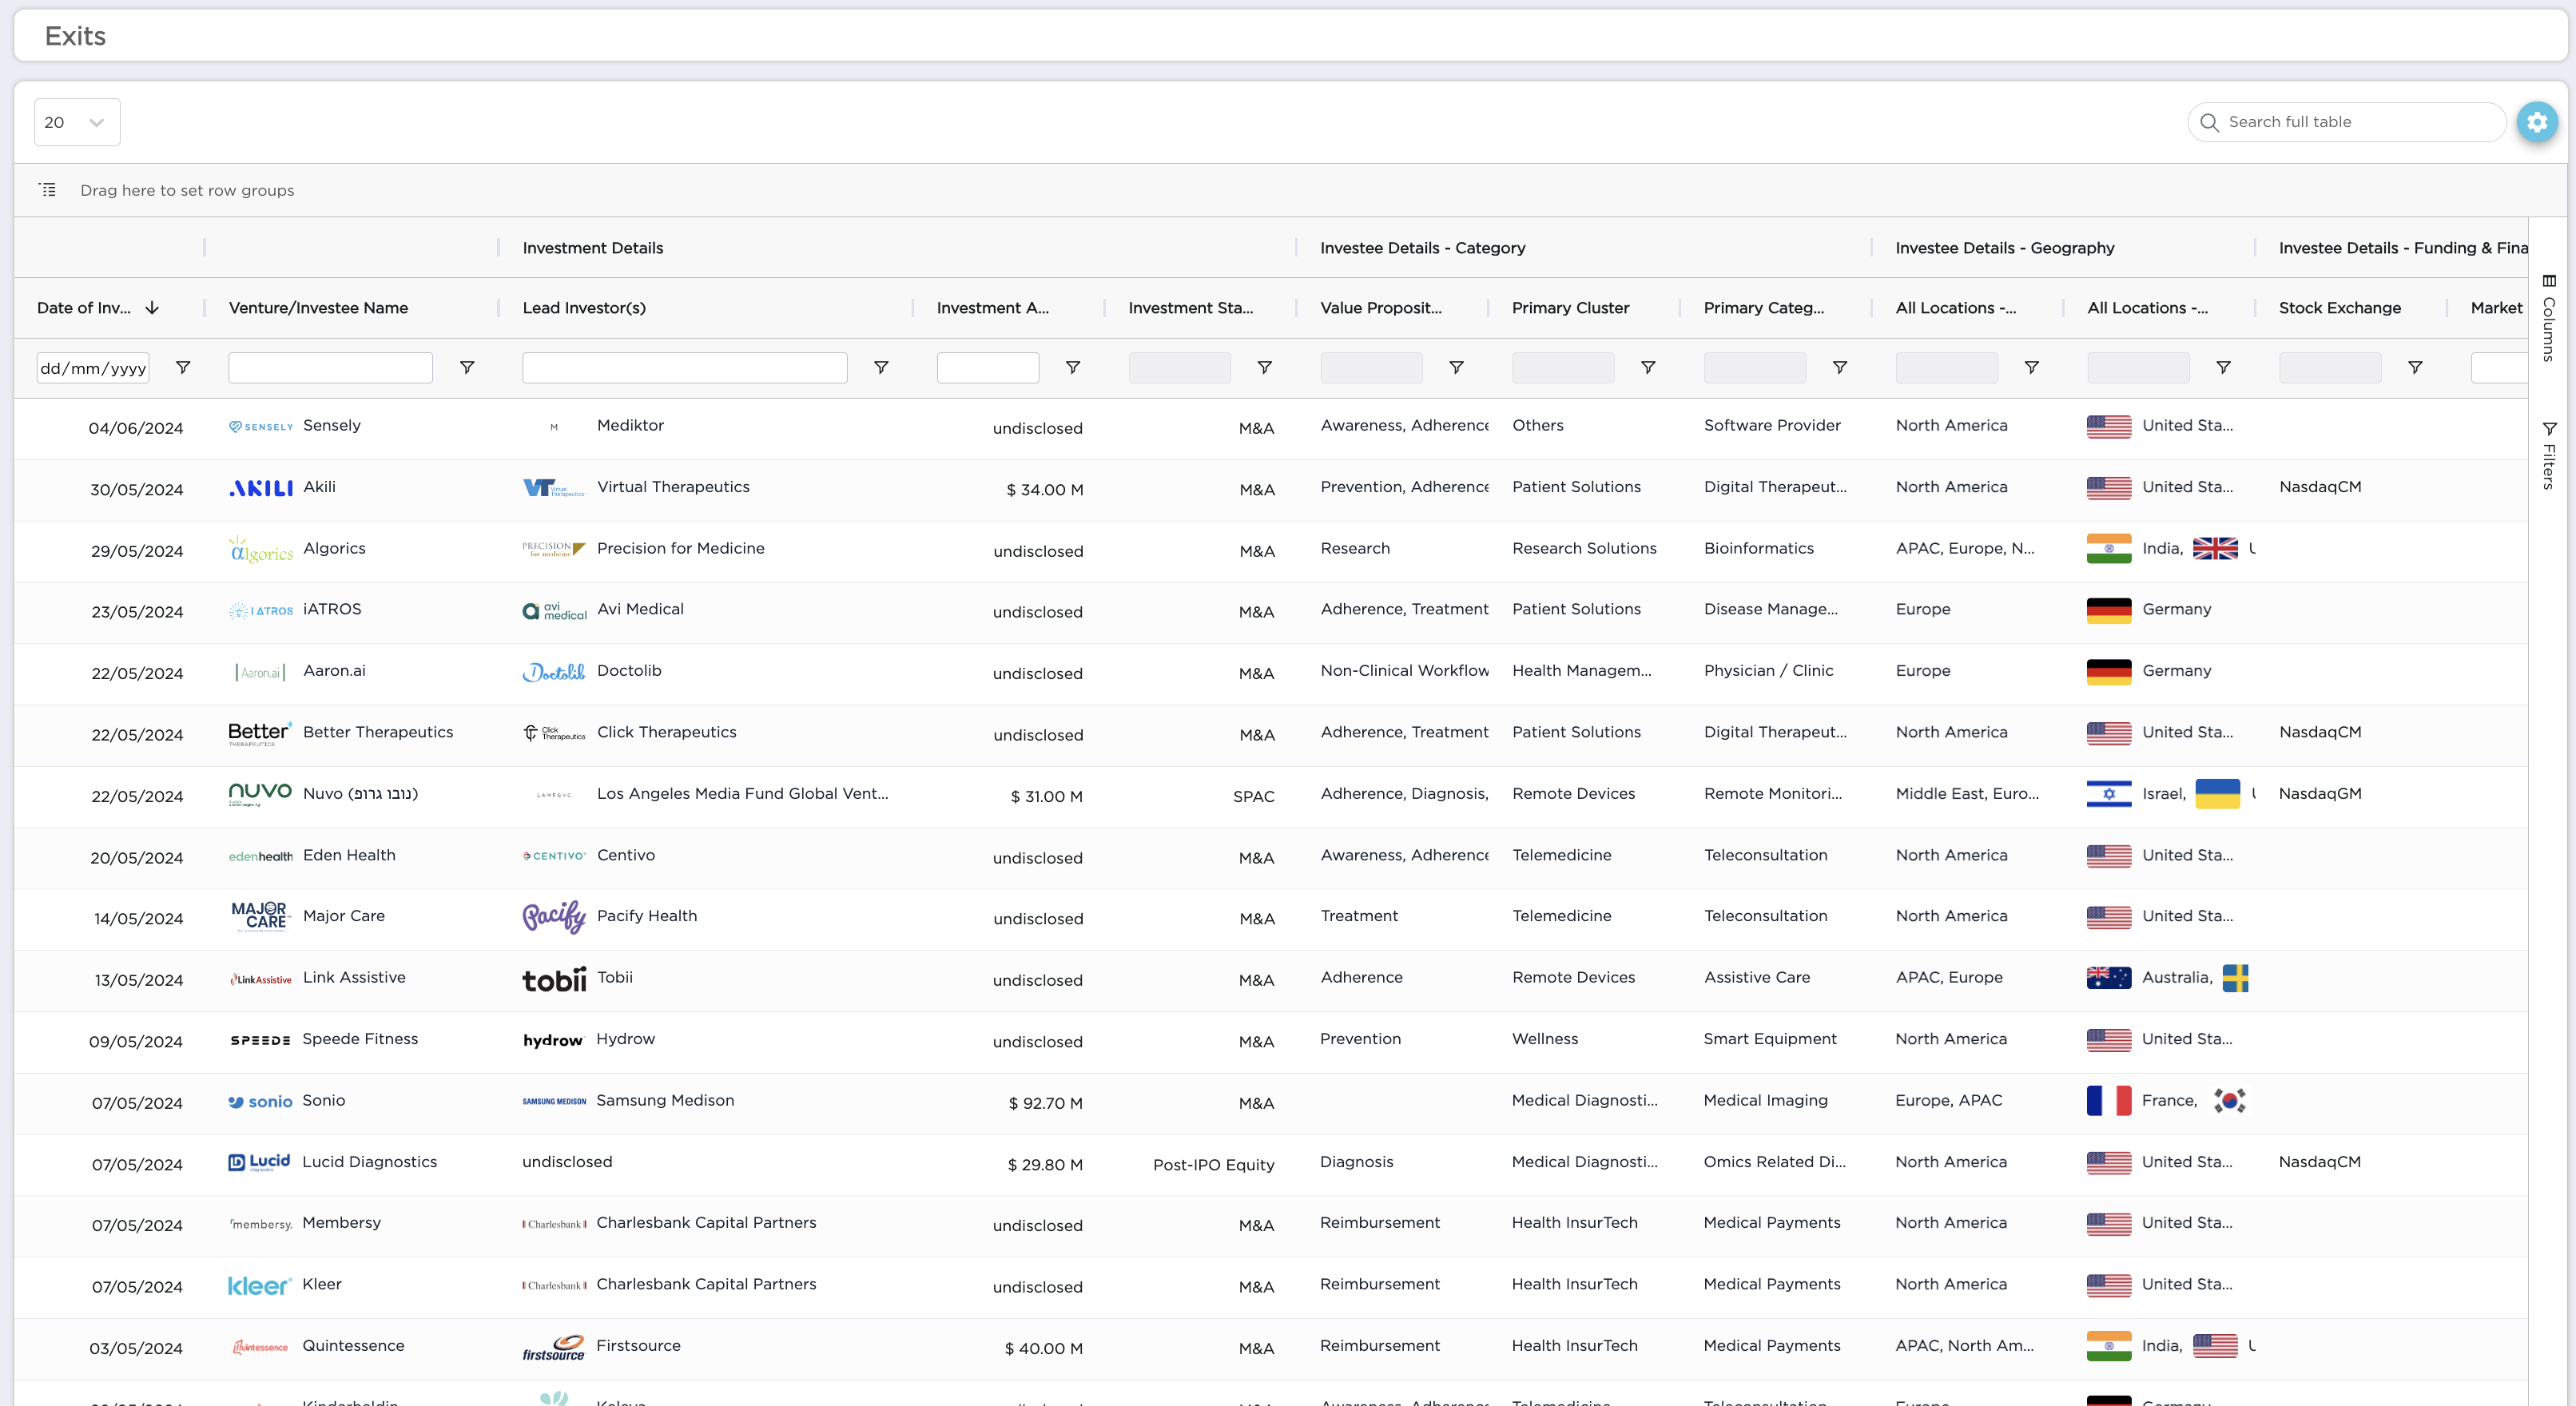This screenshot has width=2576, height=1406.
Task: Open filter for Investment Amount column
Action: 1073,368
